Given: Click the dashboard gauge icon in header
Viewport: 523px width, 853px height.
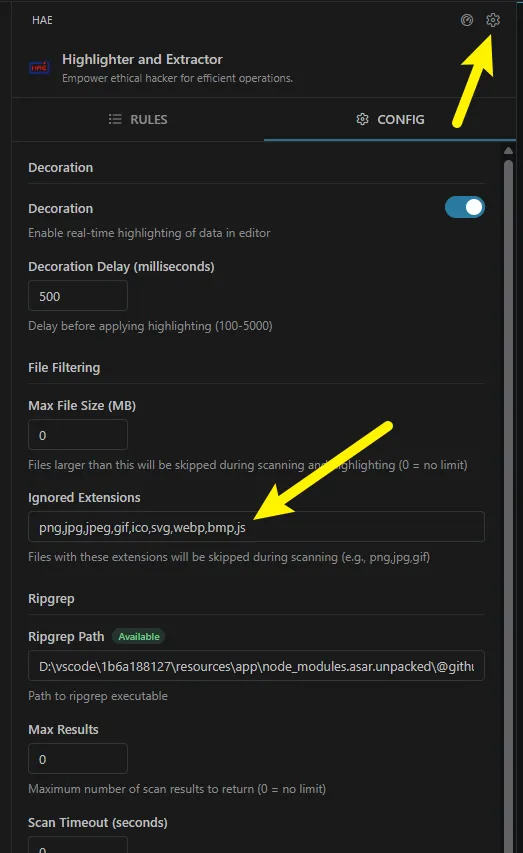Looking at the screenshot, I should (x=467, y=20).
